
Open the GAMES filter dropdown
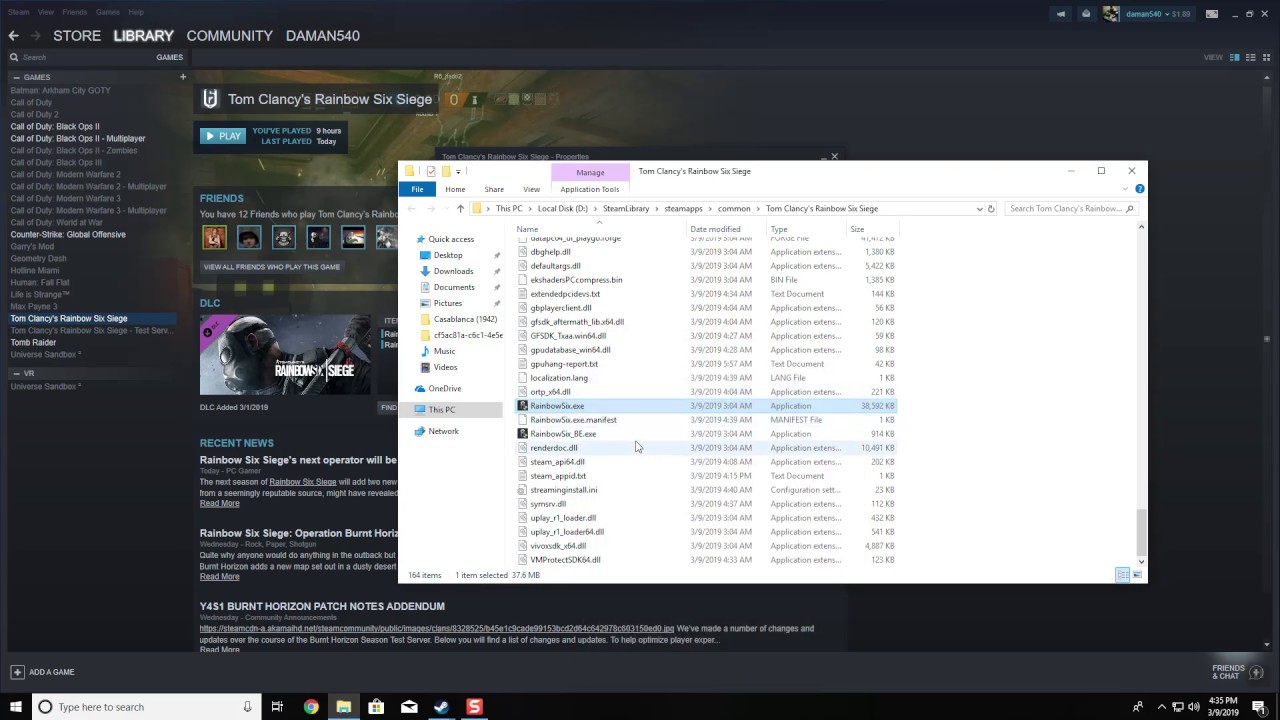[x=169, y=57]
